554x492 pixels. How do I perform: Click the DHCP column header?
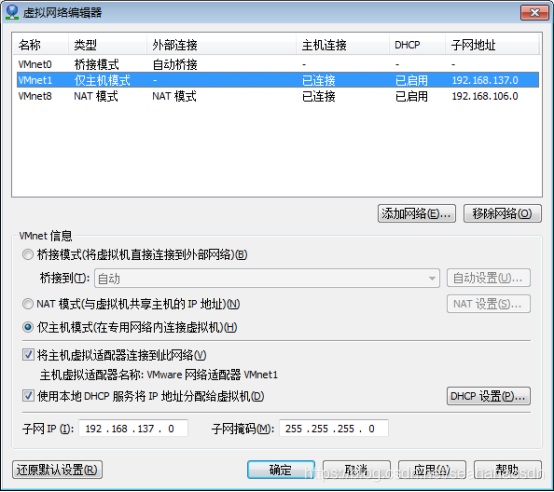coord(417,45)
